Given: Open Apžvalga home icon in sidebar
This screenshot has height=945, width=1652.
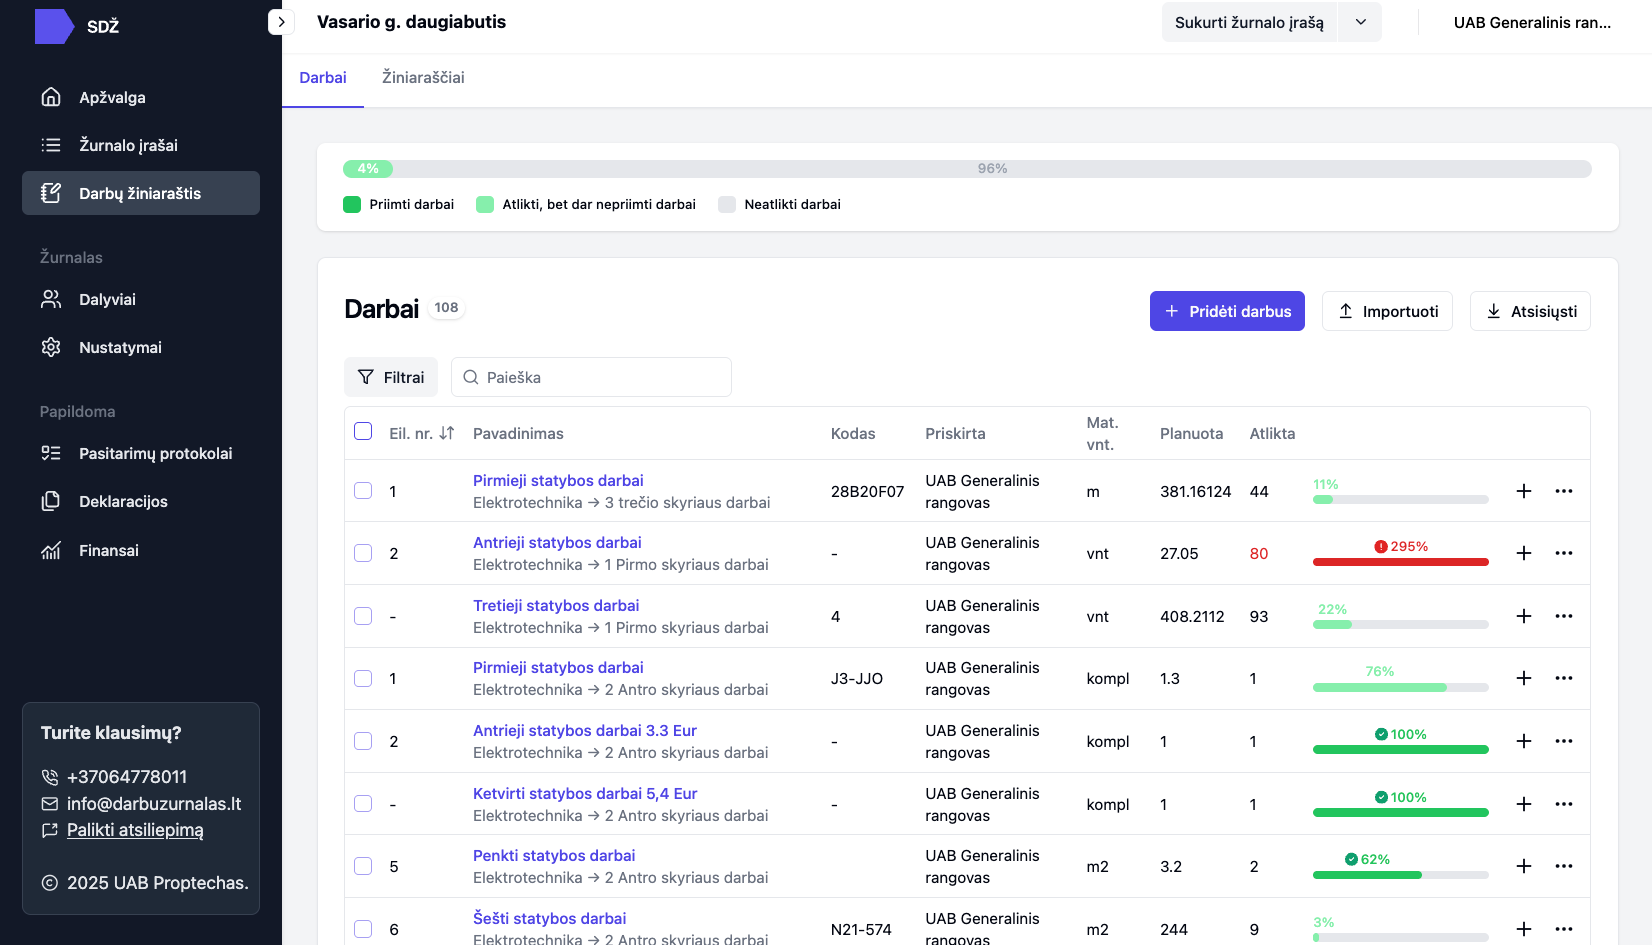Looking at the screenshot, I should (51, 97).
